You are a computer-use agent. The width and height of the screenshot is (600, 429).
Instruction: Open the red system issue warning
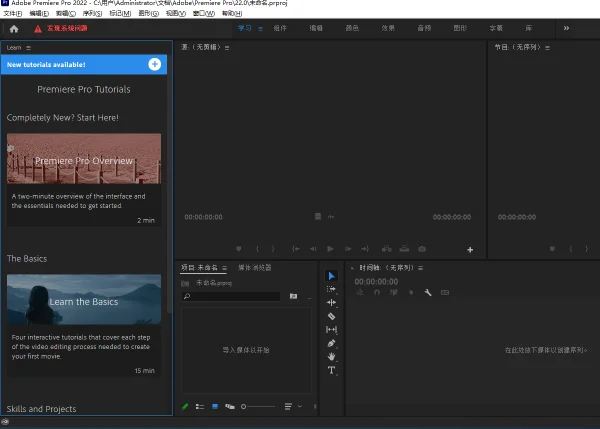click(61, 28)
